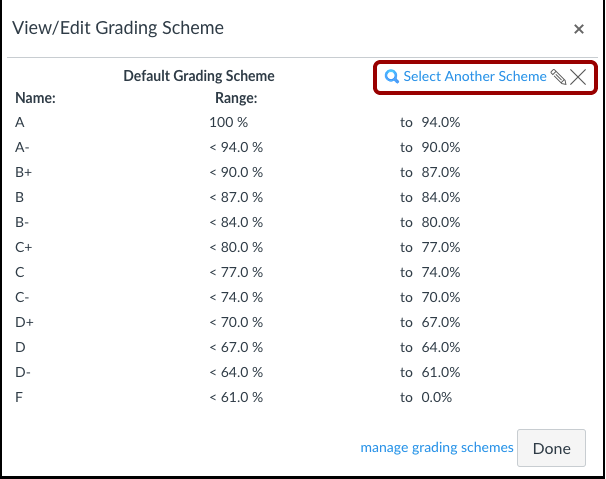Click the Range: column header
This screenshot has width=606, height=479.
[x=236, y=98]
